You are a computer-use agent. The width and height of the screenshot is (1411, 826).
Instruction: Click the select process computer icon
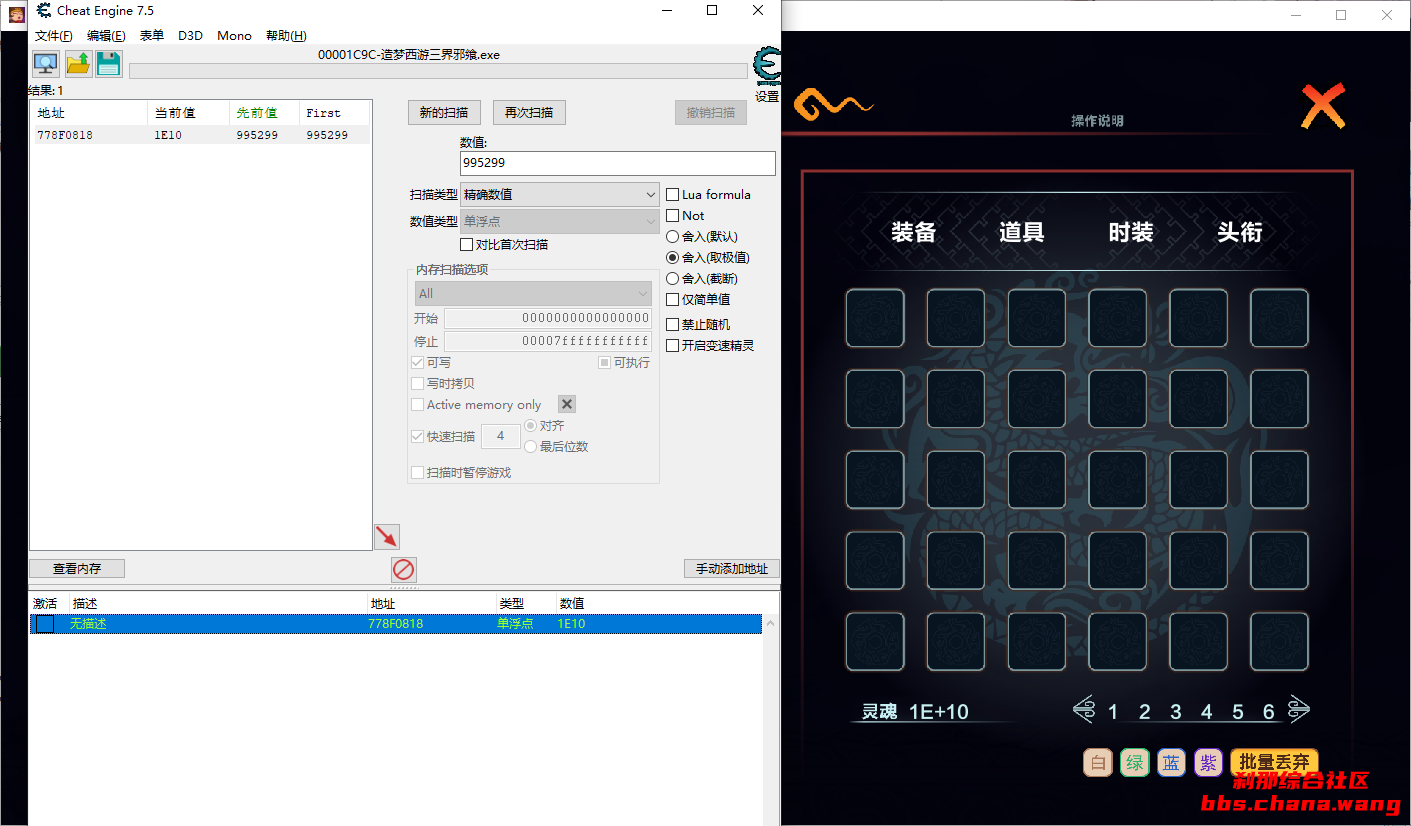[x=46, y=64]
